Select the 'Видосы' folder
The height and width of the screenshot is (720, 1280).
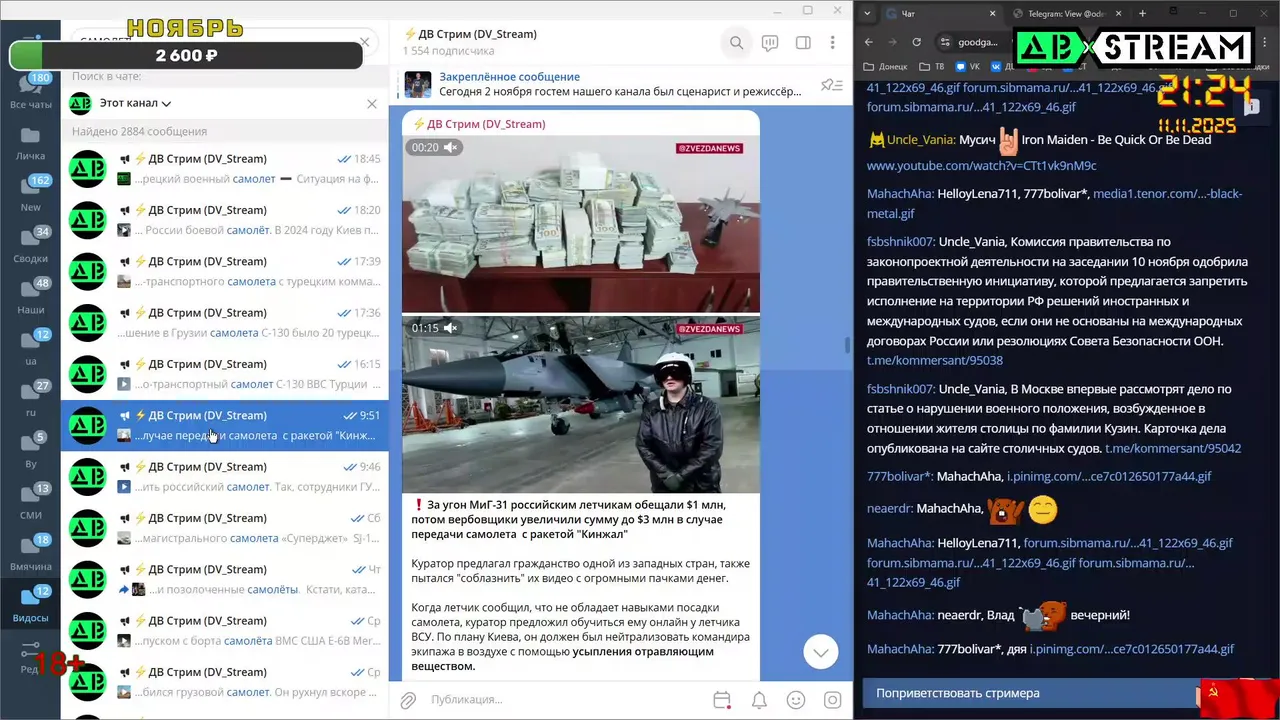(30, 605)
